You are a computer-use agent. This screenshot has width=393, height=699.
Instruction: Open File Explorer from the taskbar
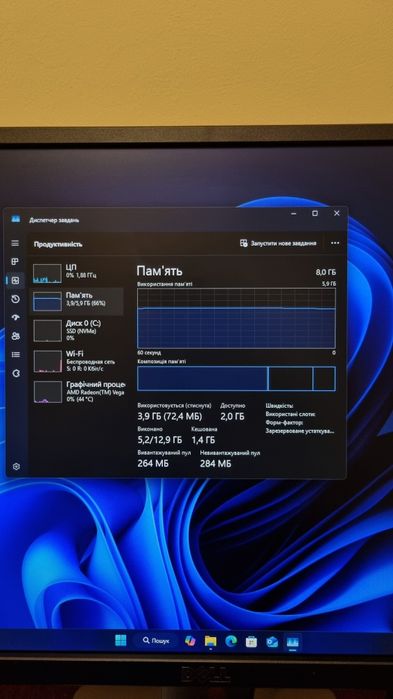pyautogui.click(x=210, y=641)
